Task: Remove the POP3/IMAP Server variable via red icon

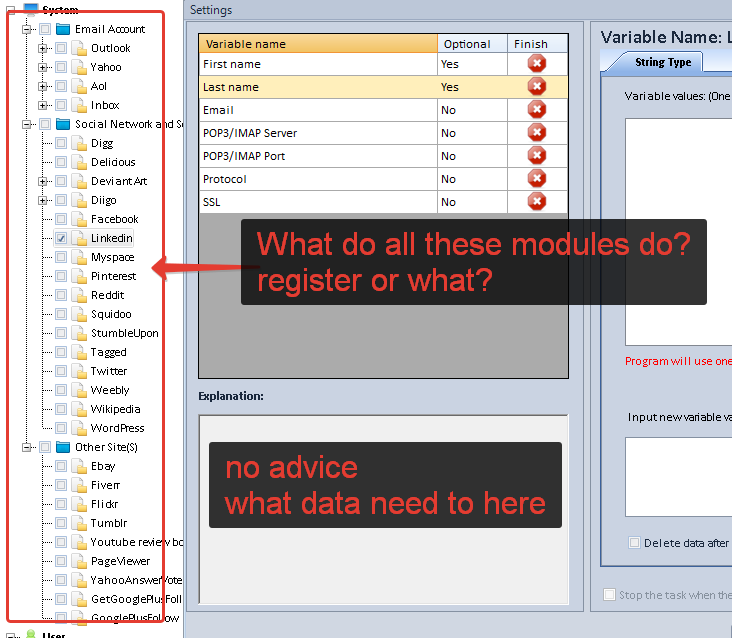Action: click(x=537, y=133)
